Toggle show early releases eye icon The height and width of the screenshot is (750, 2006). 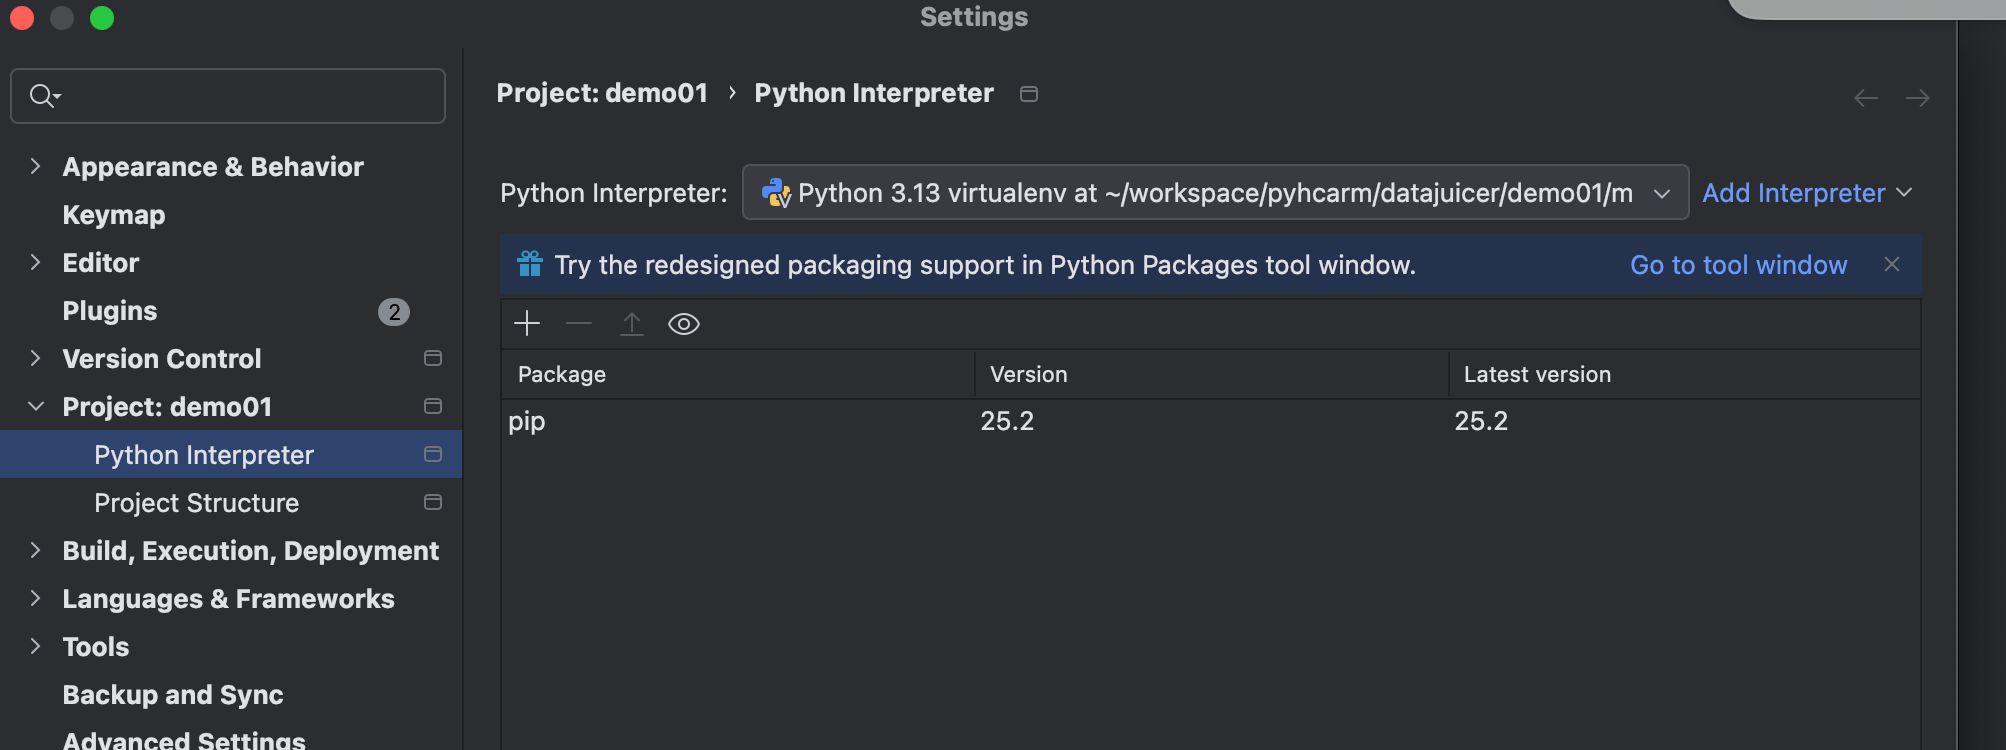tap(684, 324)
